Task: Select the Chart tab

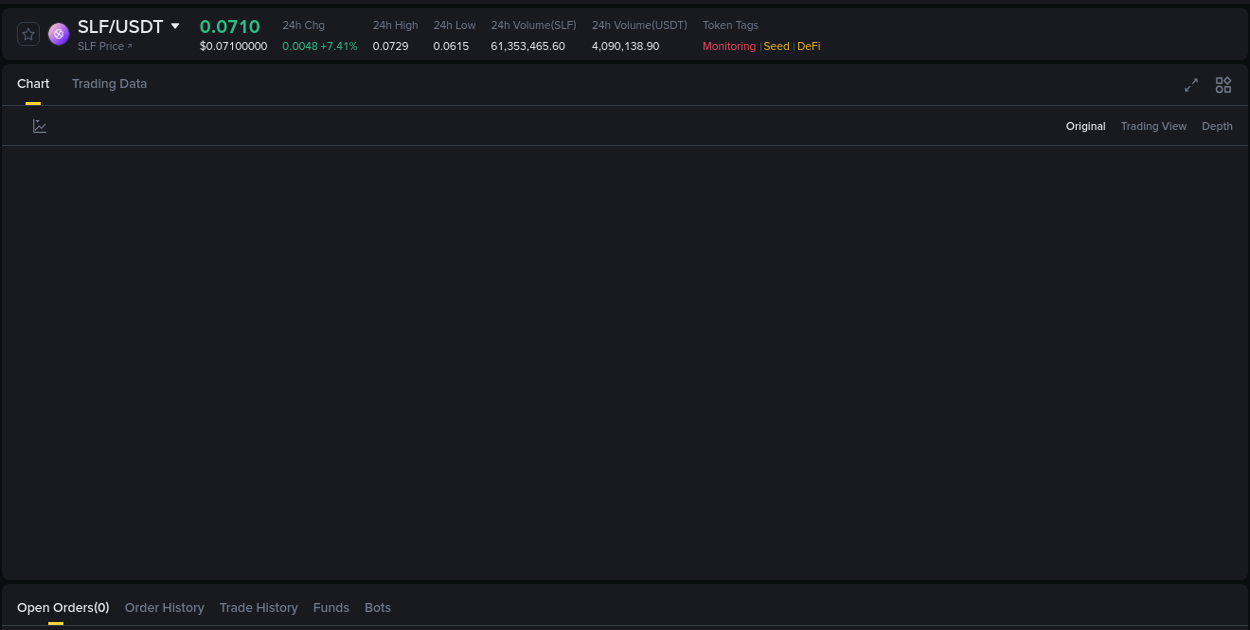Action: coord(33,84)
